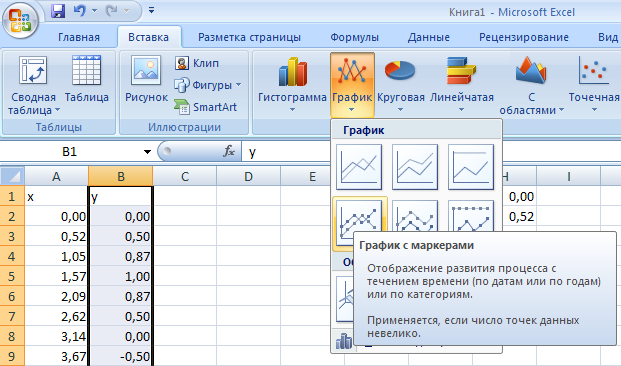Click cell B9 with value -0,50
The height and width of the screenshot is (366, 621).
pos(120,356)
